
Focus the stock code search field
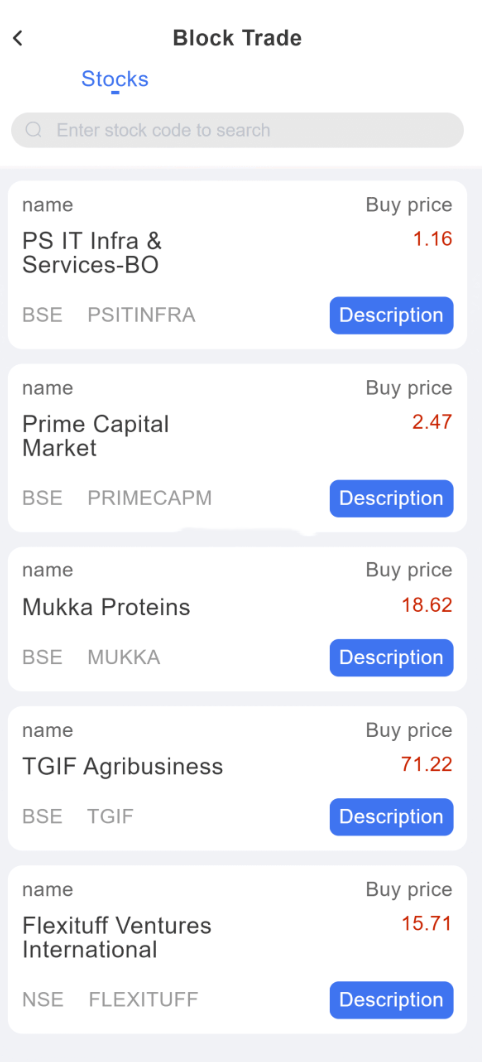click(238, 130)
